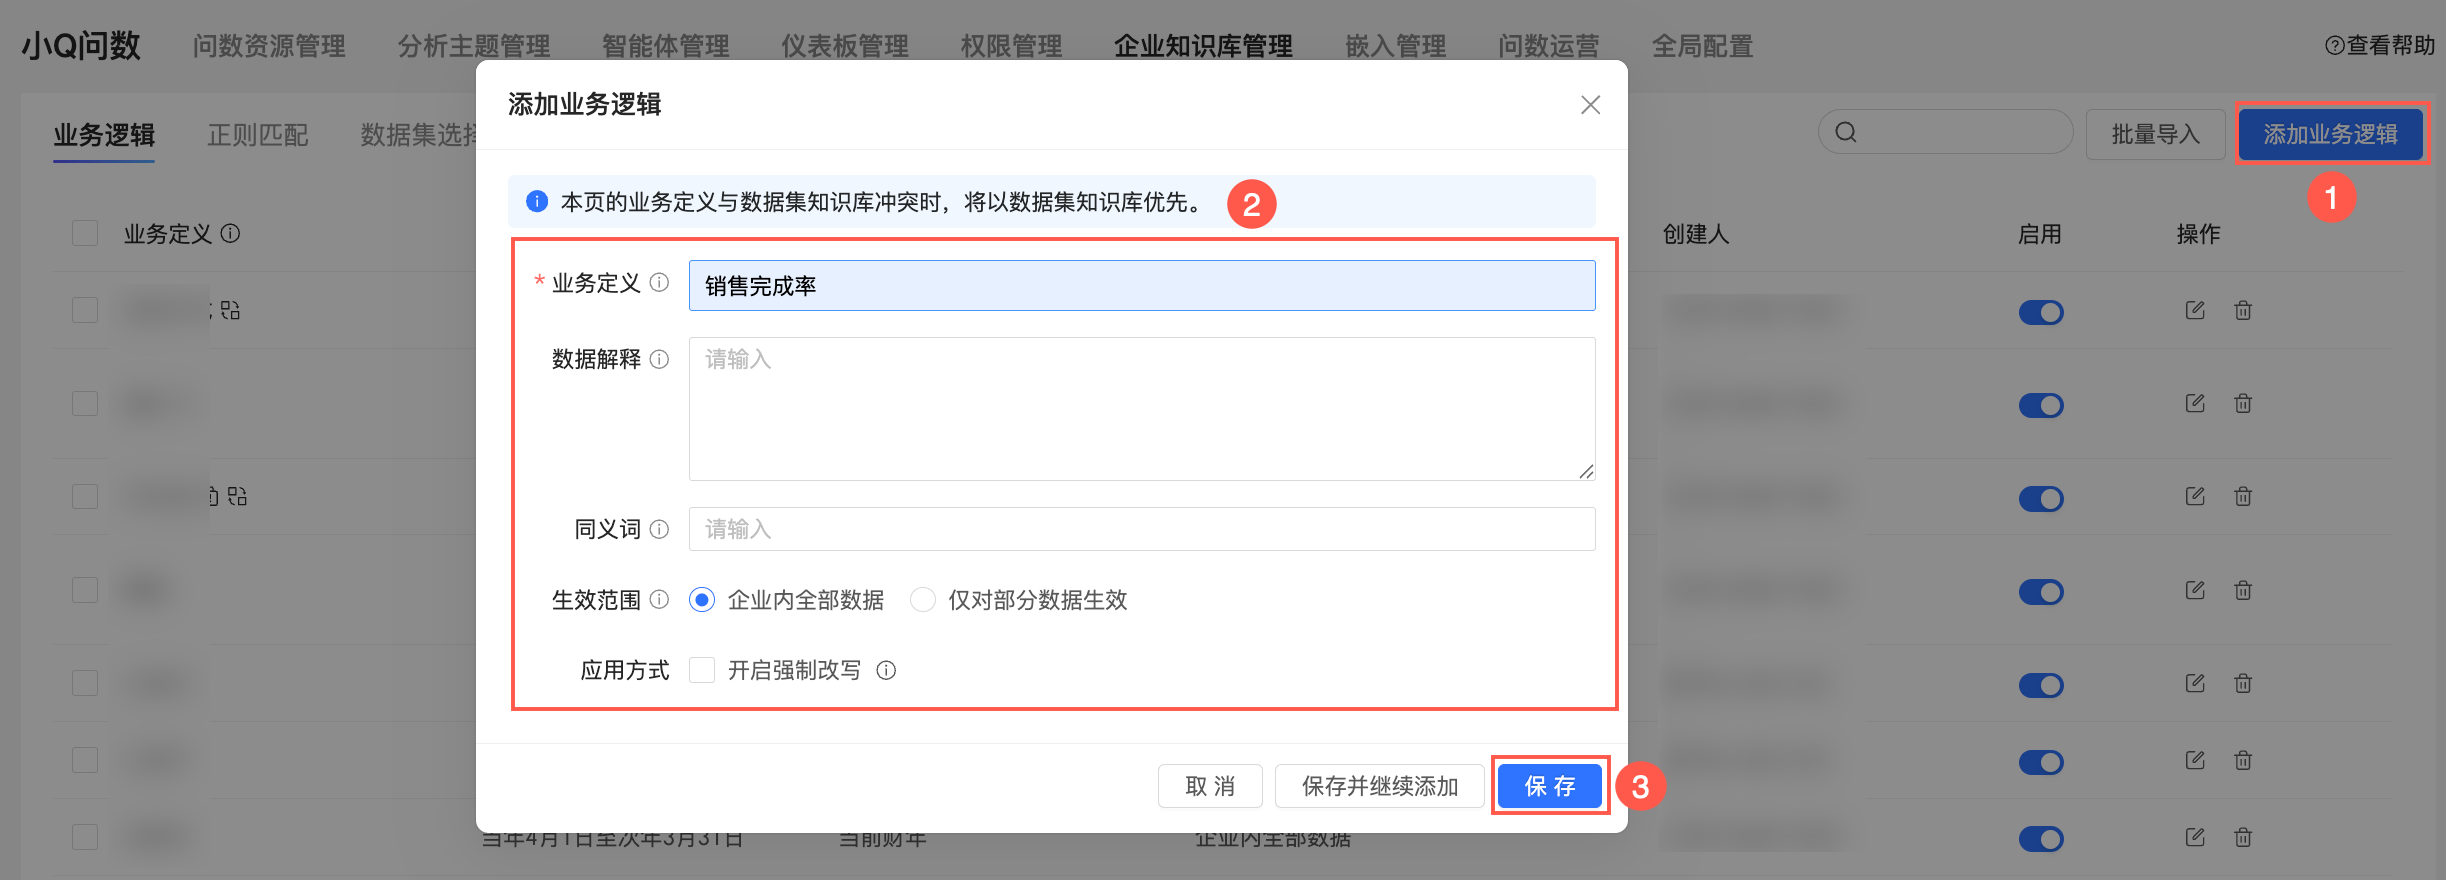Tick the first row's checkbox
The width and height of the screenshot is (2446, 880).
(85, 310)
